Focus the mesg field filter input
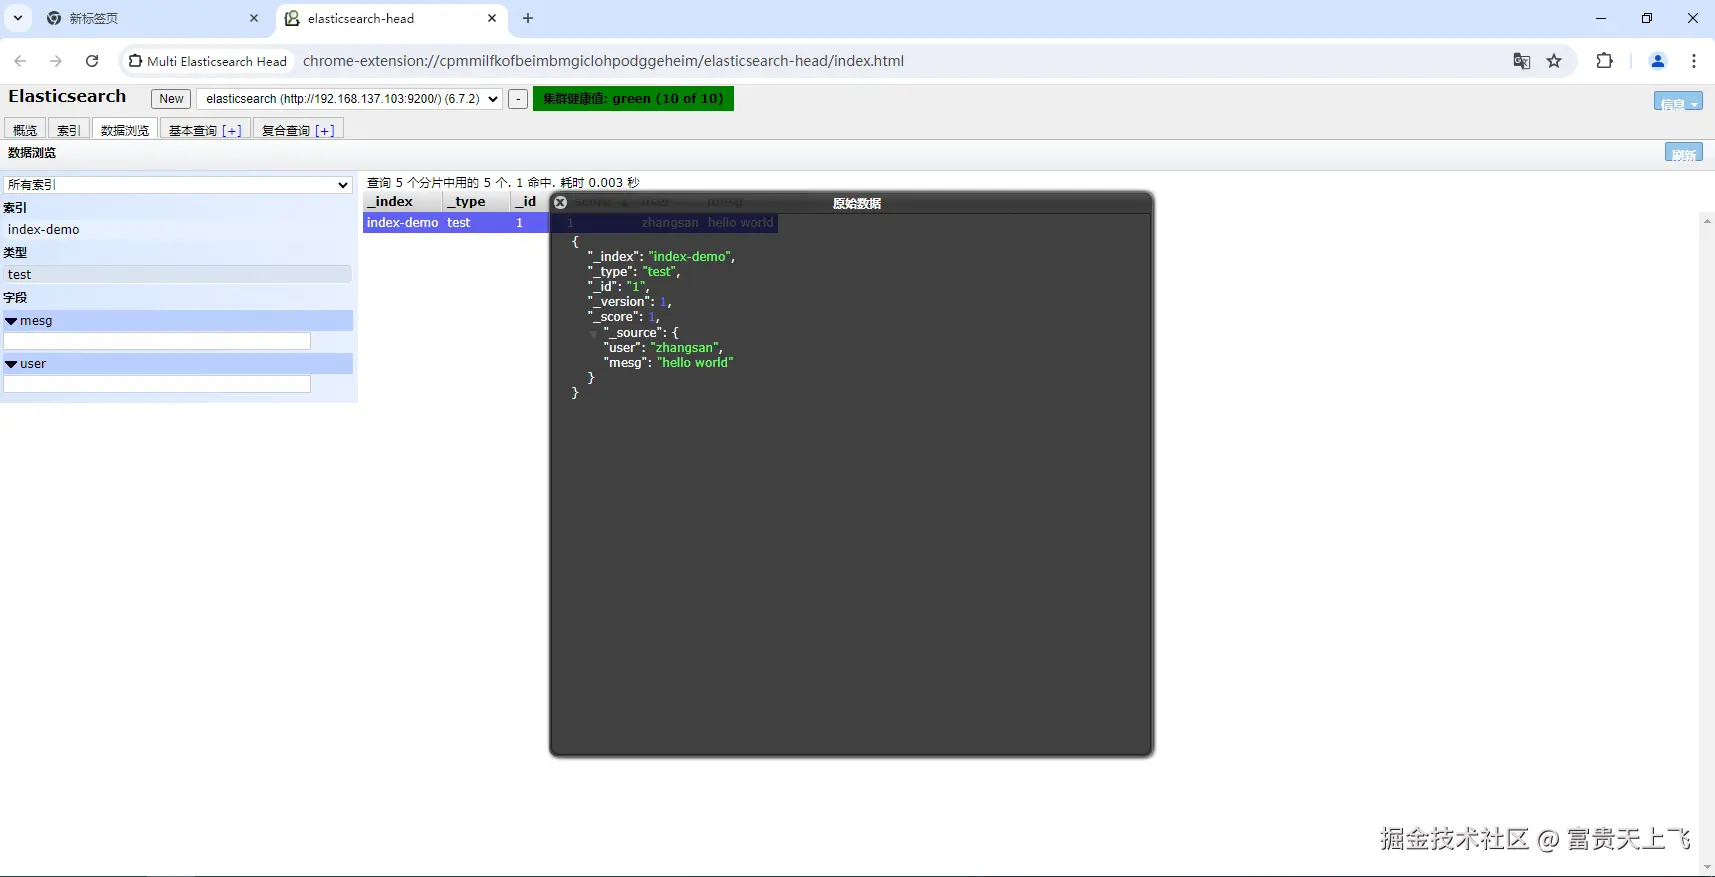This screenshot has width=1715, height=877. pos(157,341)
